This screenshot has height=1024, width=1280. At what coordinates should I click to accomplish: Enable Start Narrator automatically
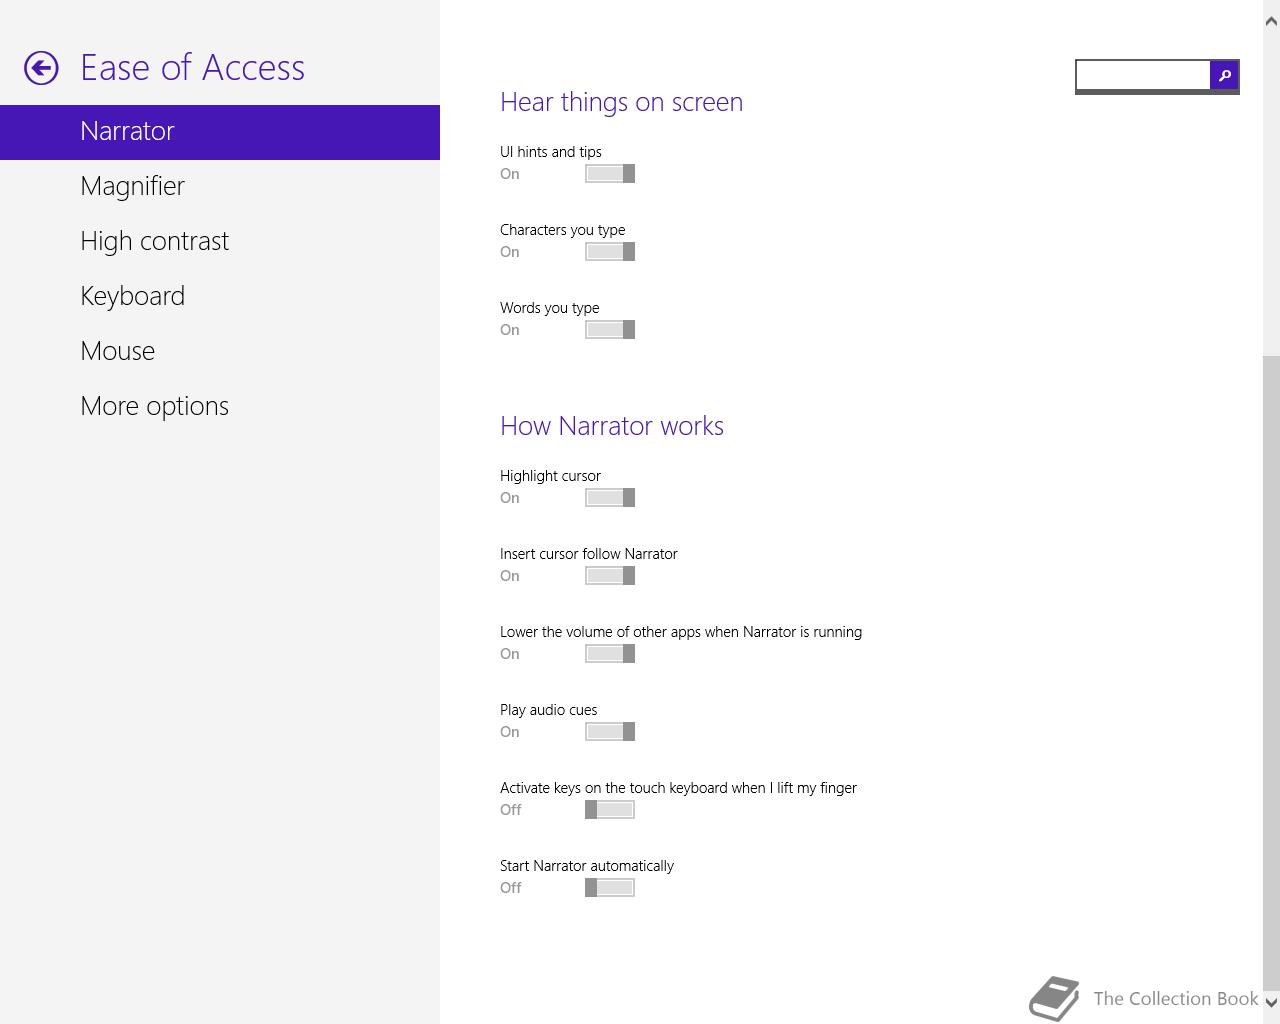tap(610, 888)
